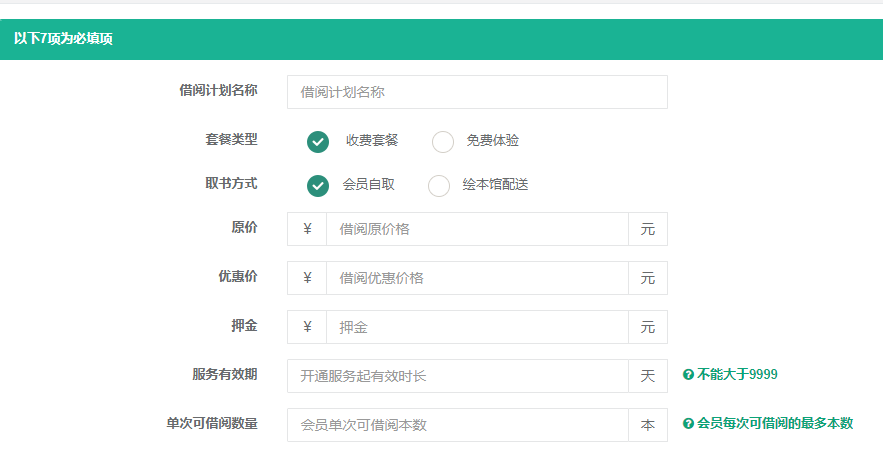
Task: Select the 免费体验 radio option
Action: pyautogui.click(x=443, y=142)
